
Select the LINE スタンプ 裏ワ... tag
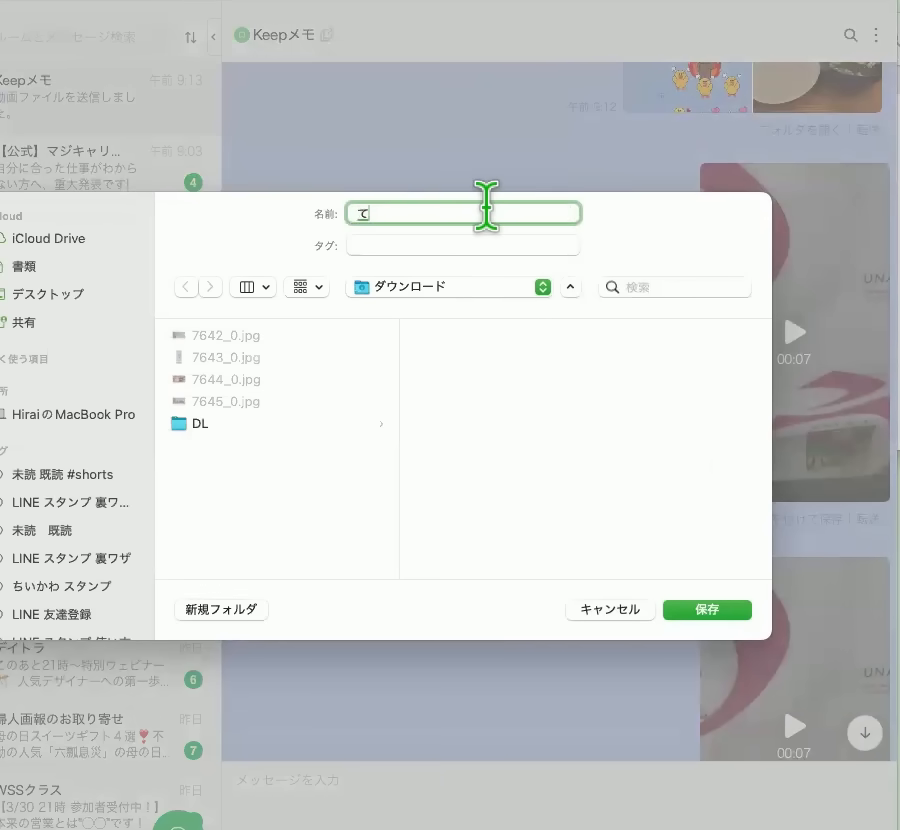tap(70, 502)
